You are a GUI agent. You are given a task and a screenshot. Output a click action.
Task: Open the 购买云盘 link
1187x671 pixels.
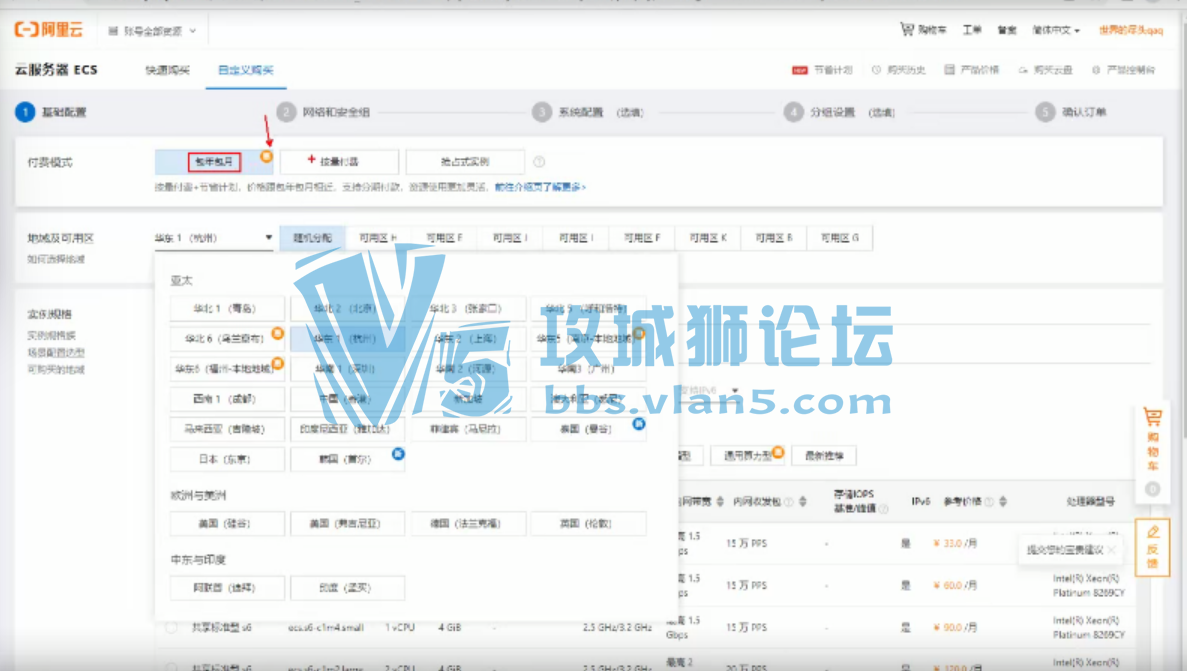[1045, 70]
